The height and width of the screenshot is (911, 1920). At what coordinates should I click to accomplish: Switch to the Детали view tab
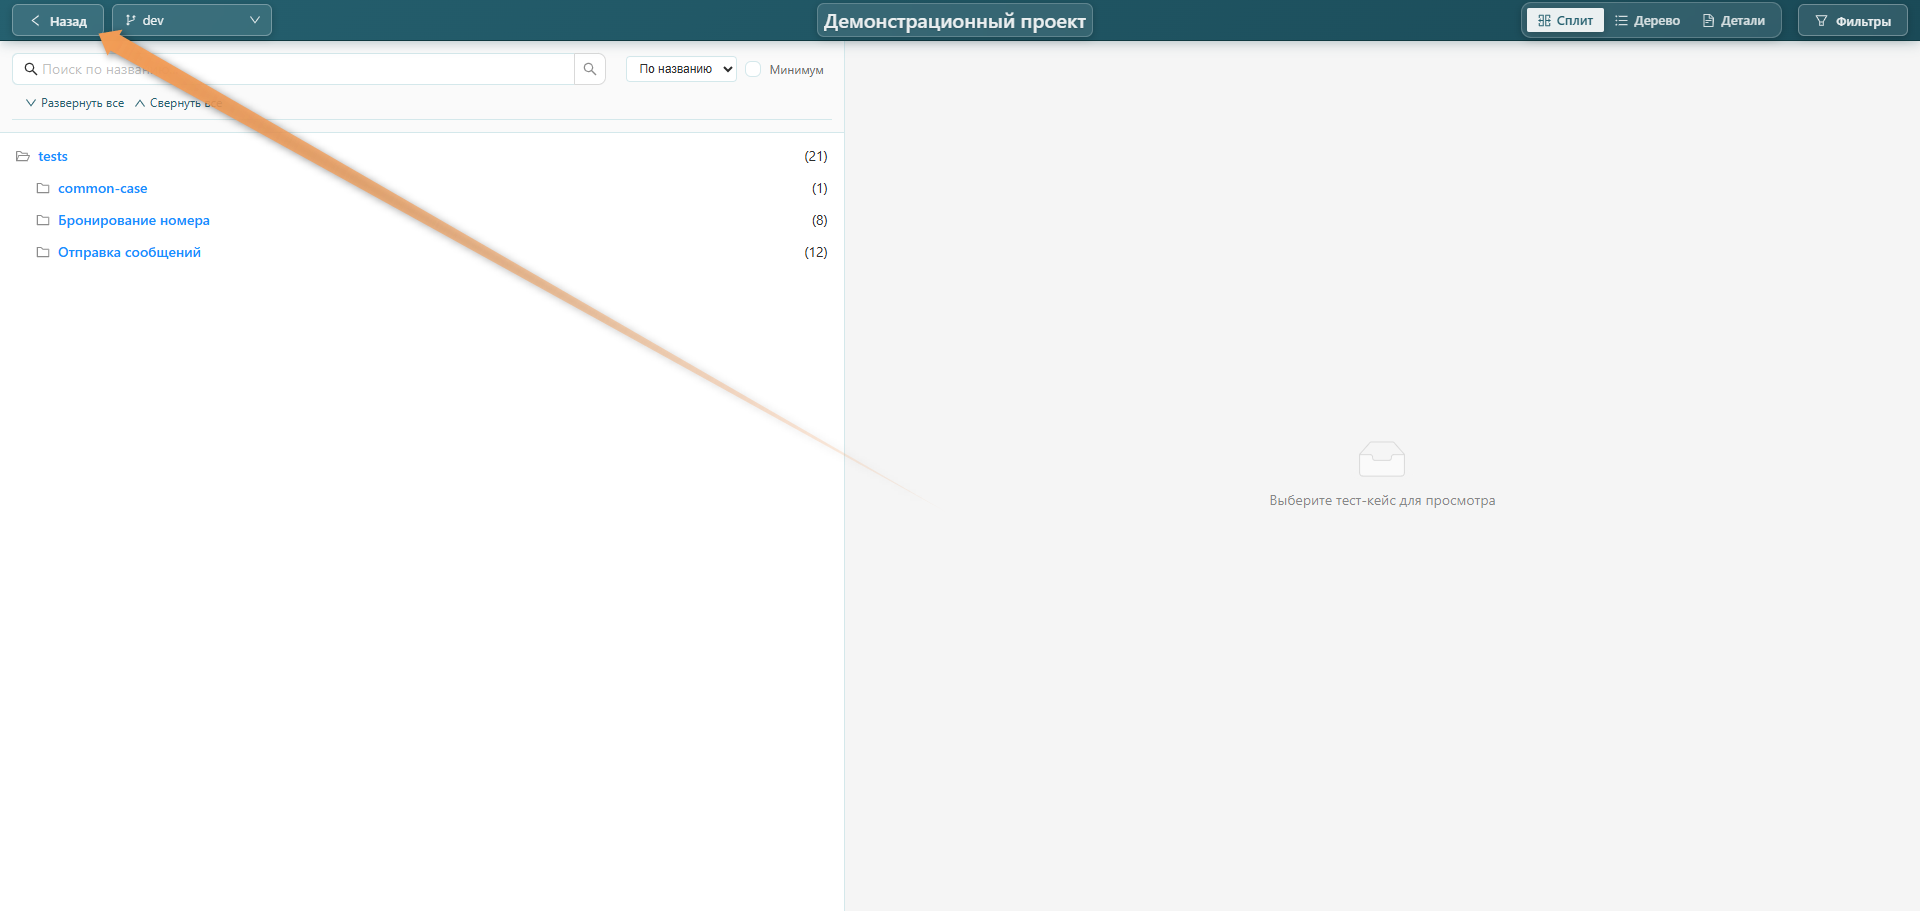pyautogui.click(x=1734, y=21)
